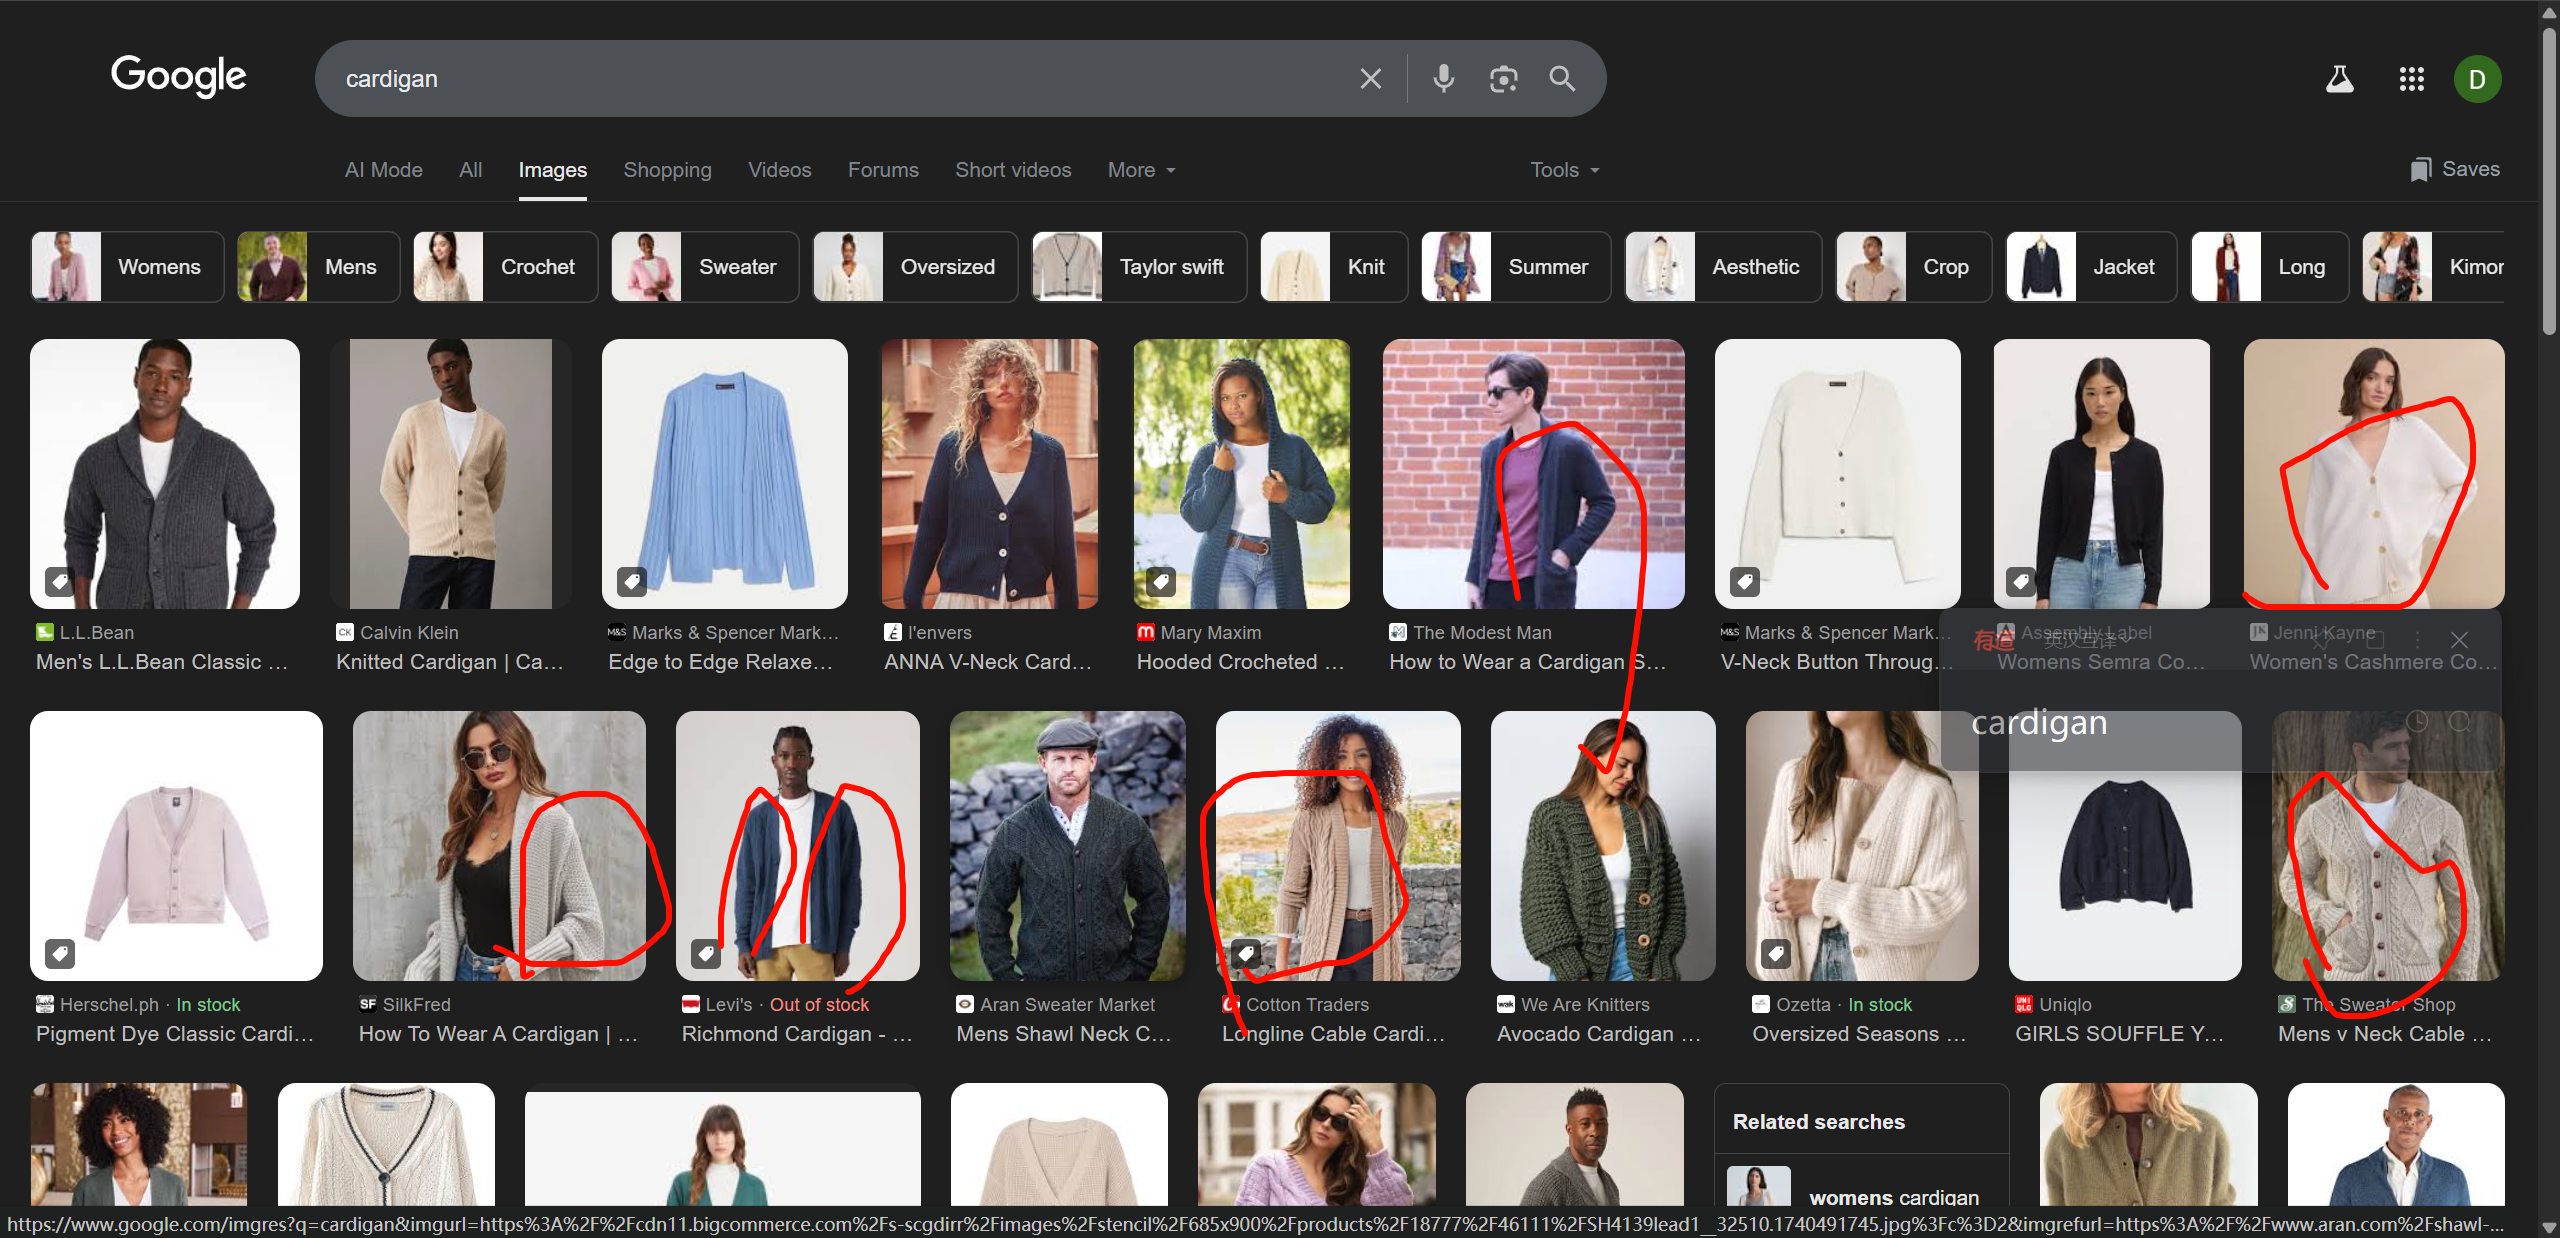Screen dimensions: 2560x1238
Task: Open the Mens Shawl Neck Aran Sweater link
Action: [x=1064, y=1034]
